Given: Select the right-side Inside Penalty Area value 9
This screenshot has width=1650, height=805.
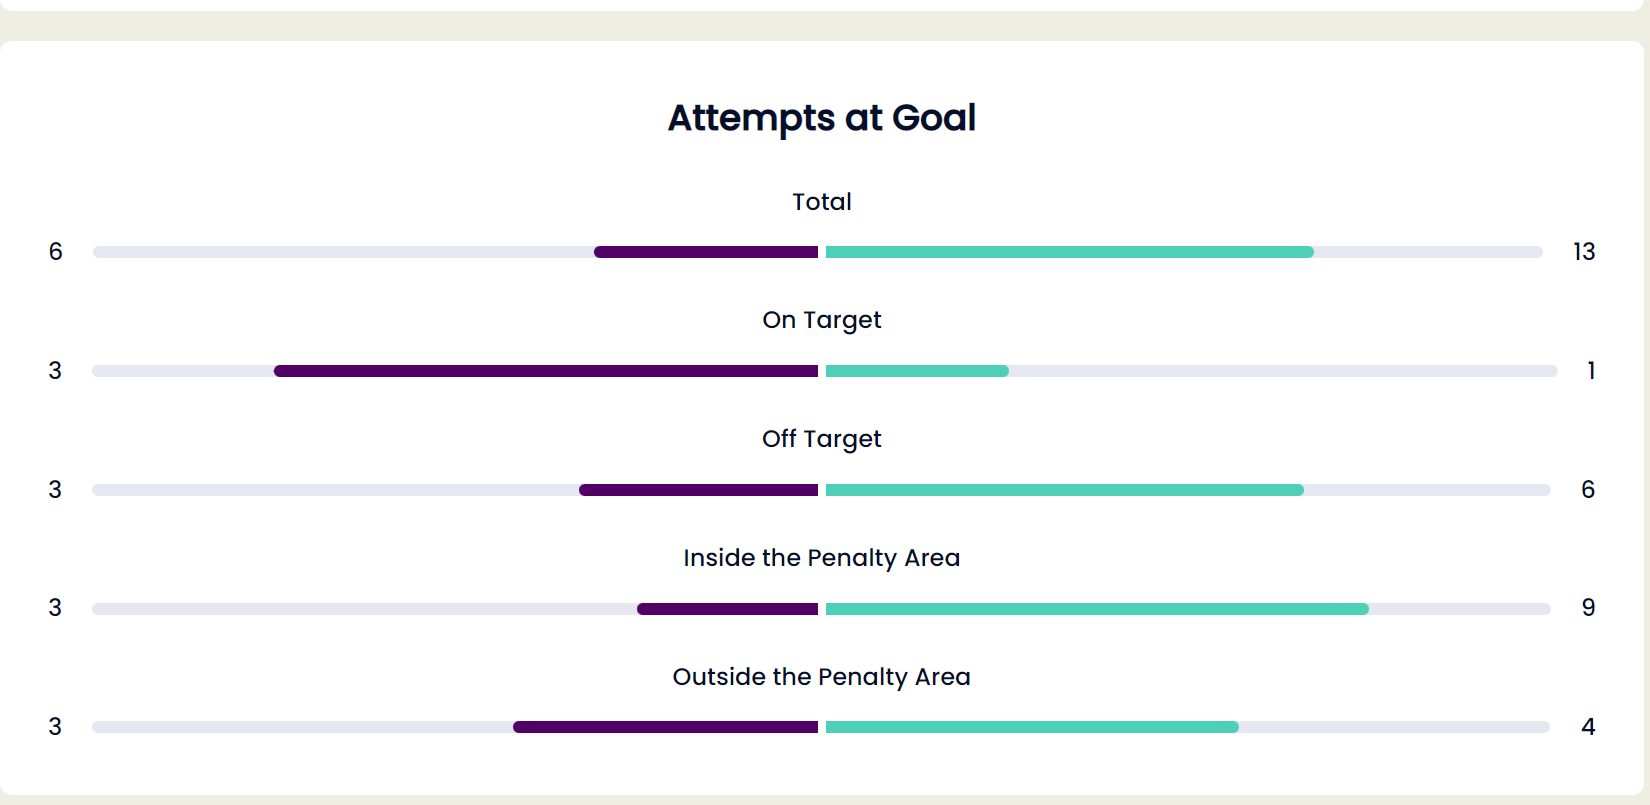Looking at the screenshot, I should click(1588, 608).
